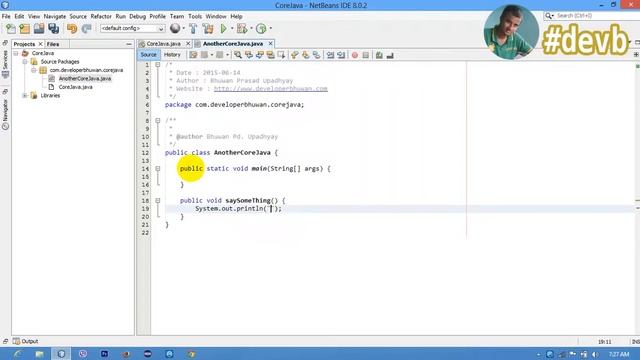Click the Build Project hammer icon

pos(193,28)
